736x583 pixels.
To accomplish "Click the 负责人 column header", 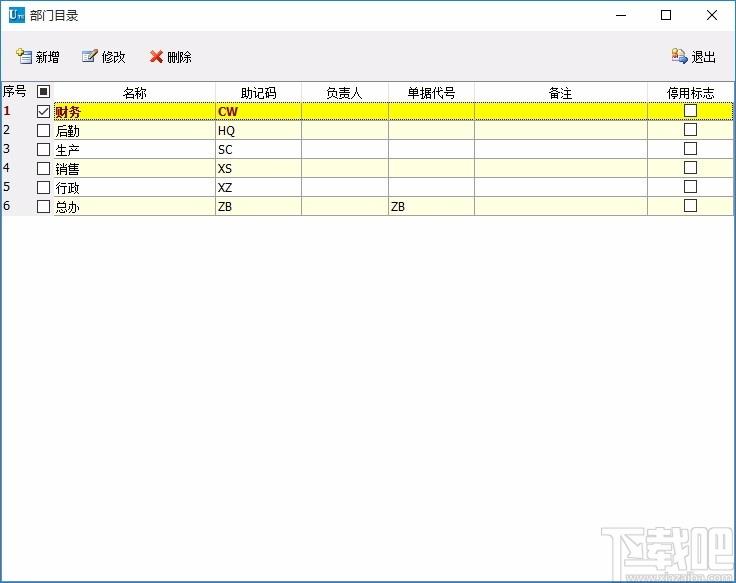I will tap(345, 92).
